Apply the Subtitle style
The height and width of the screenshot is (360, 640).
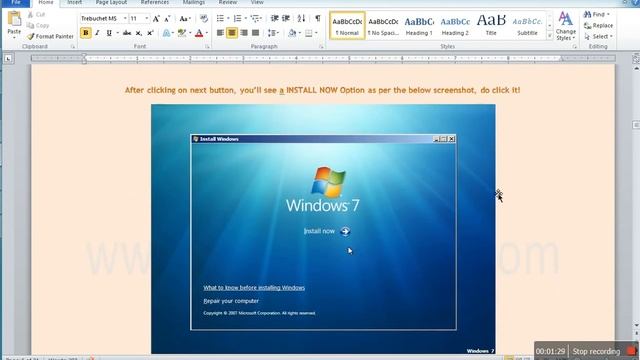(527, 26)
